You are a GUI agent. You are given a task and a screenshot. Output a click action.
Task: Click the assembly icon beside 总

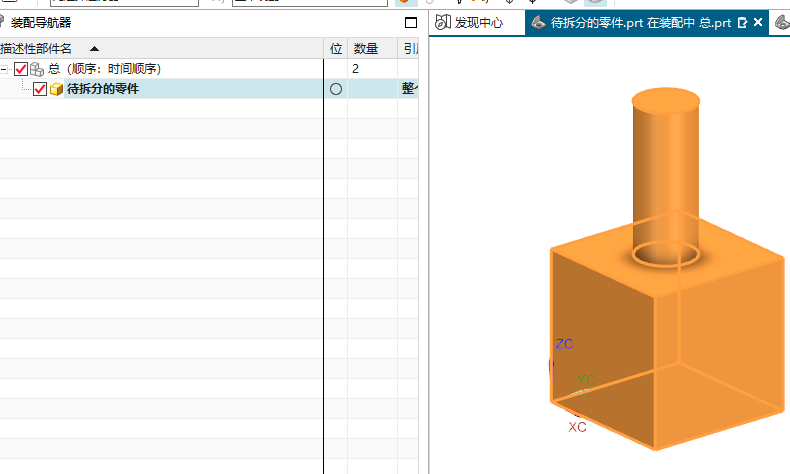(x=37, y=69)
